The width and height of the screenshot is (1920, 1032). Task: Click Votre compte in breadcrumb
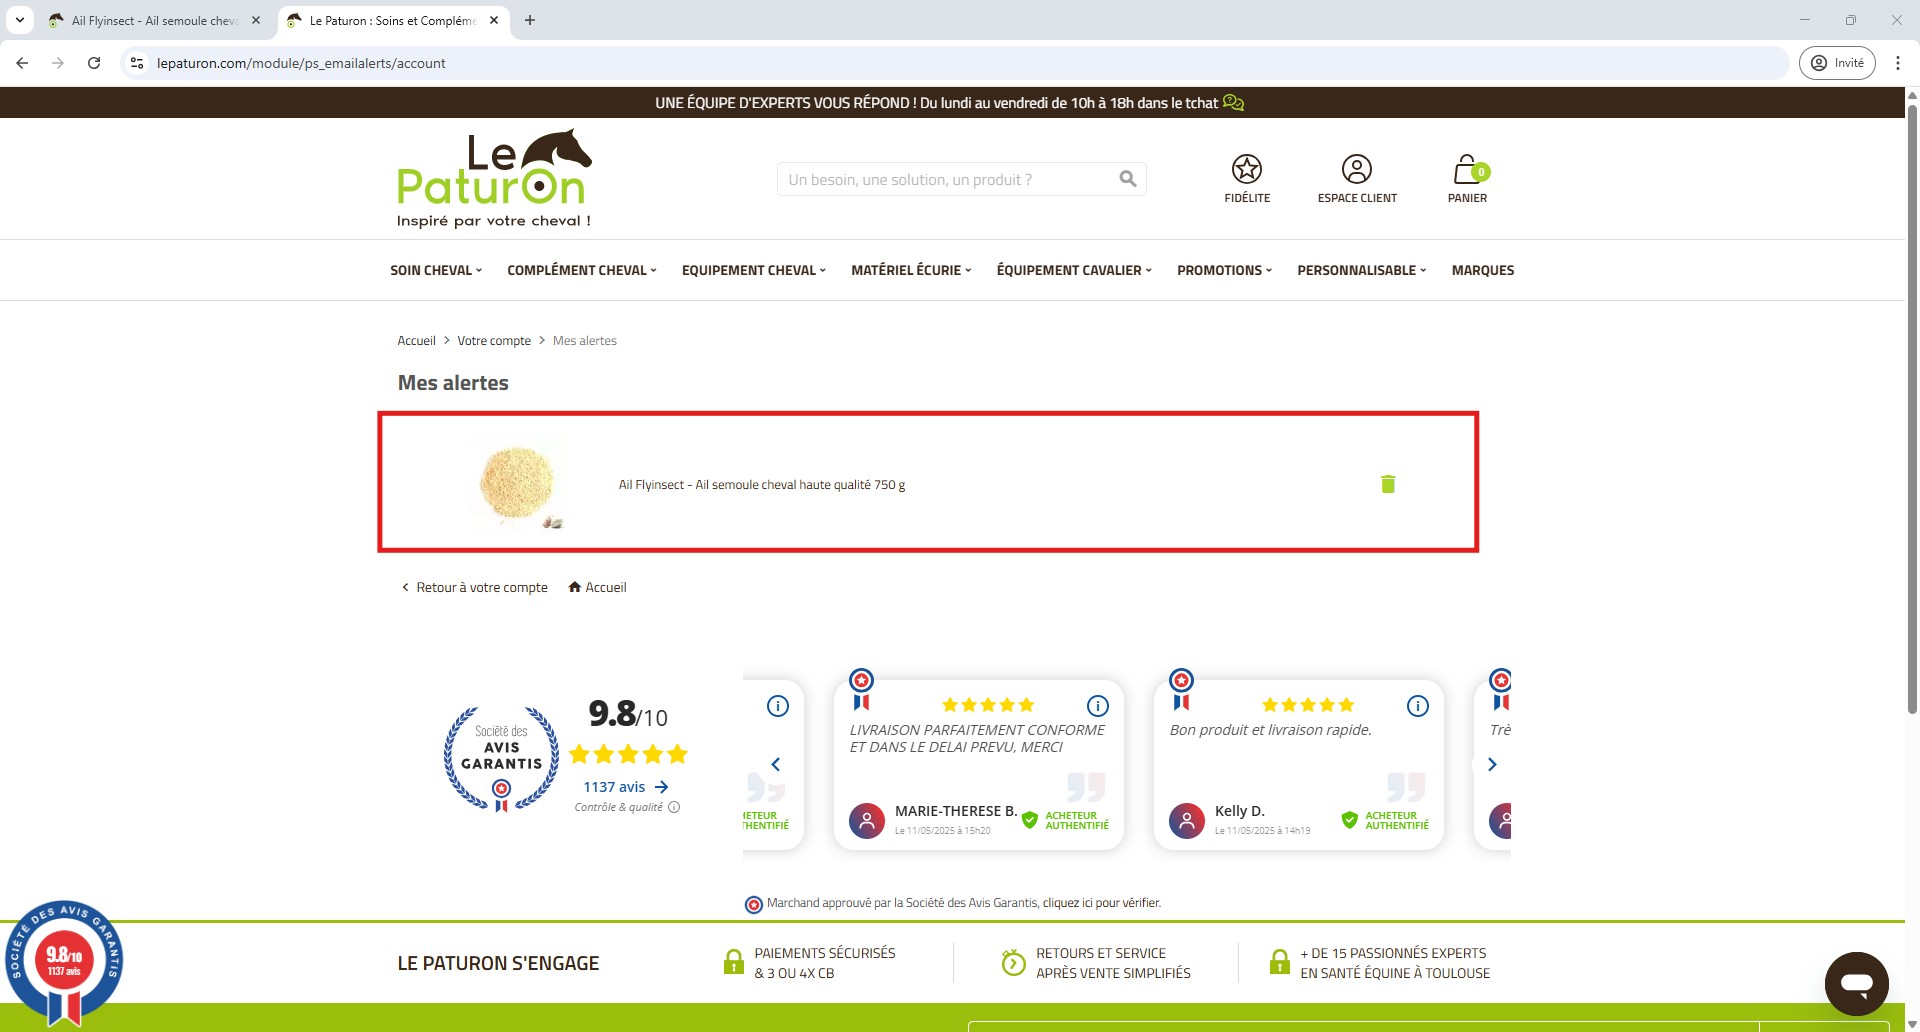pyautogui.click(x=494, y=341)
